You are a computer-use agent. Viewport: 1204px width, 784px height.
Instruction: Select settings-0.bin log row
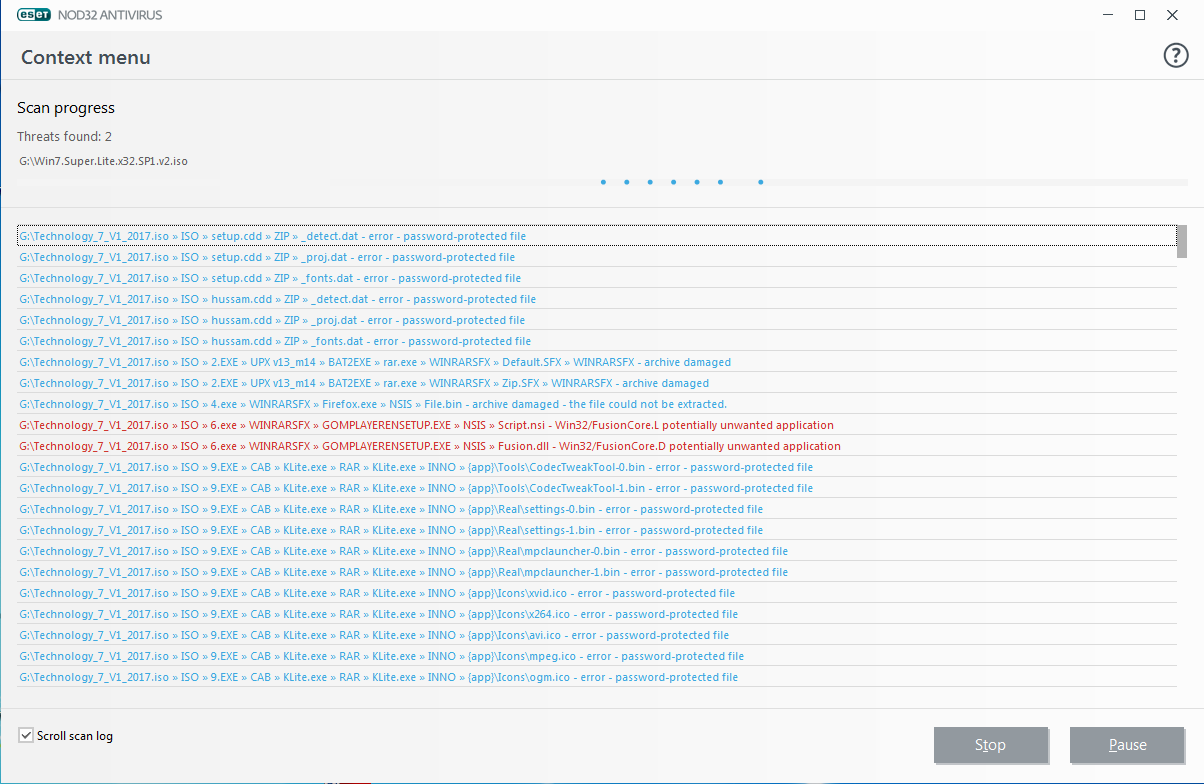point(596,509)
